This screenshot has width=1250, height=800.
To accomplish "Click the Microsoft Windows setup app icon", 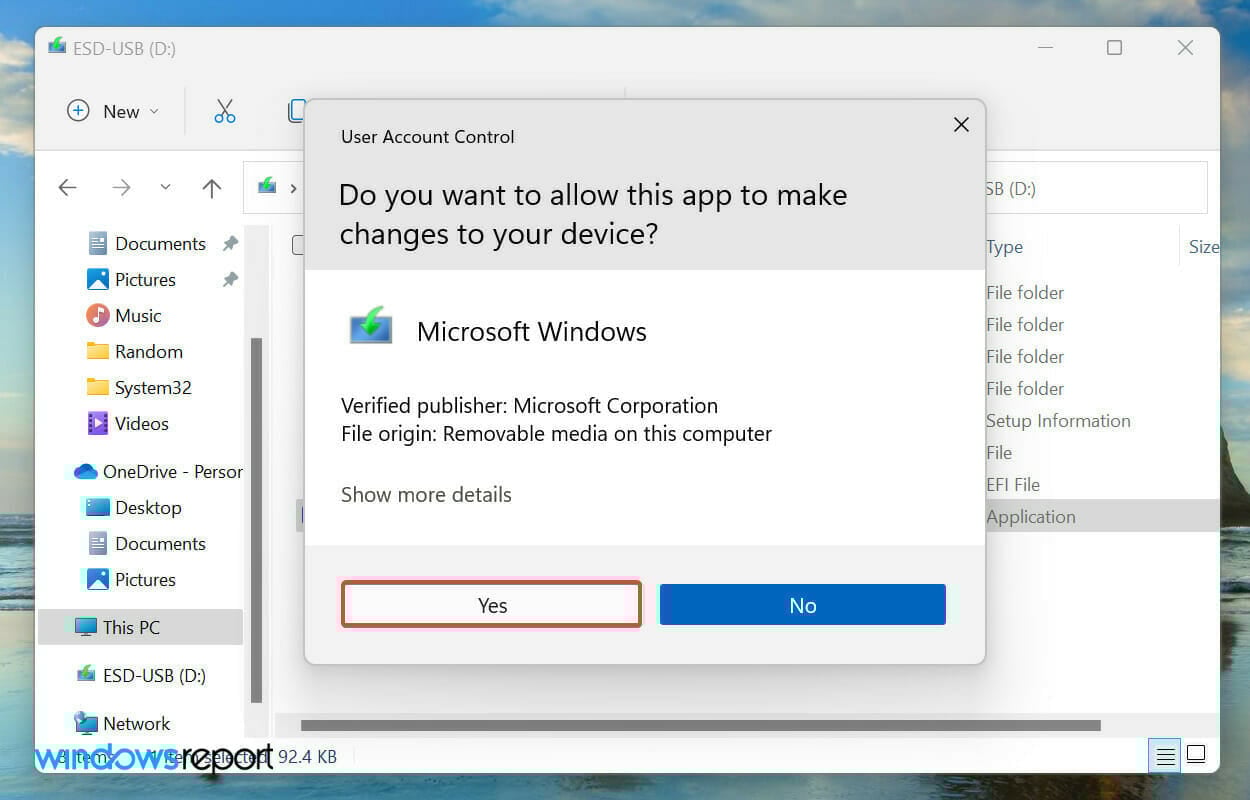I will click(x=371, y=327).
